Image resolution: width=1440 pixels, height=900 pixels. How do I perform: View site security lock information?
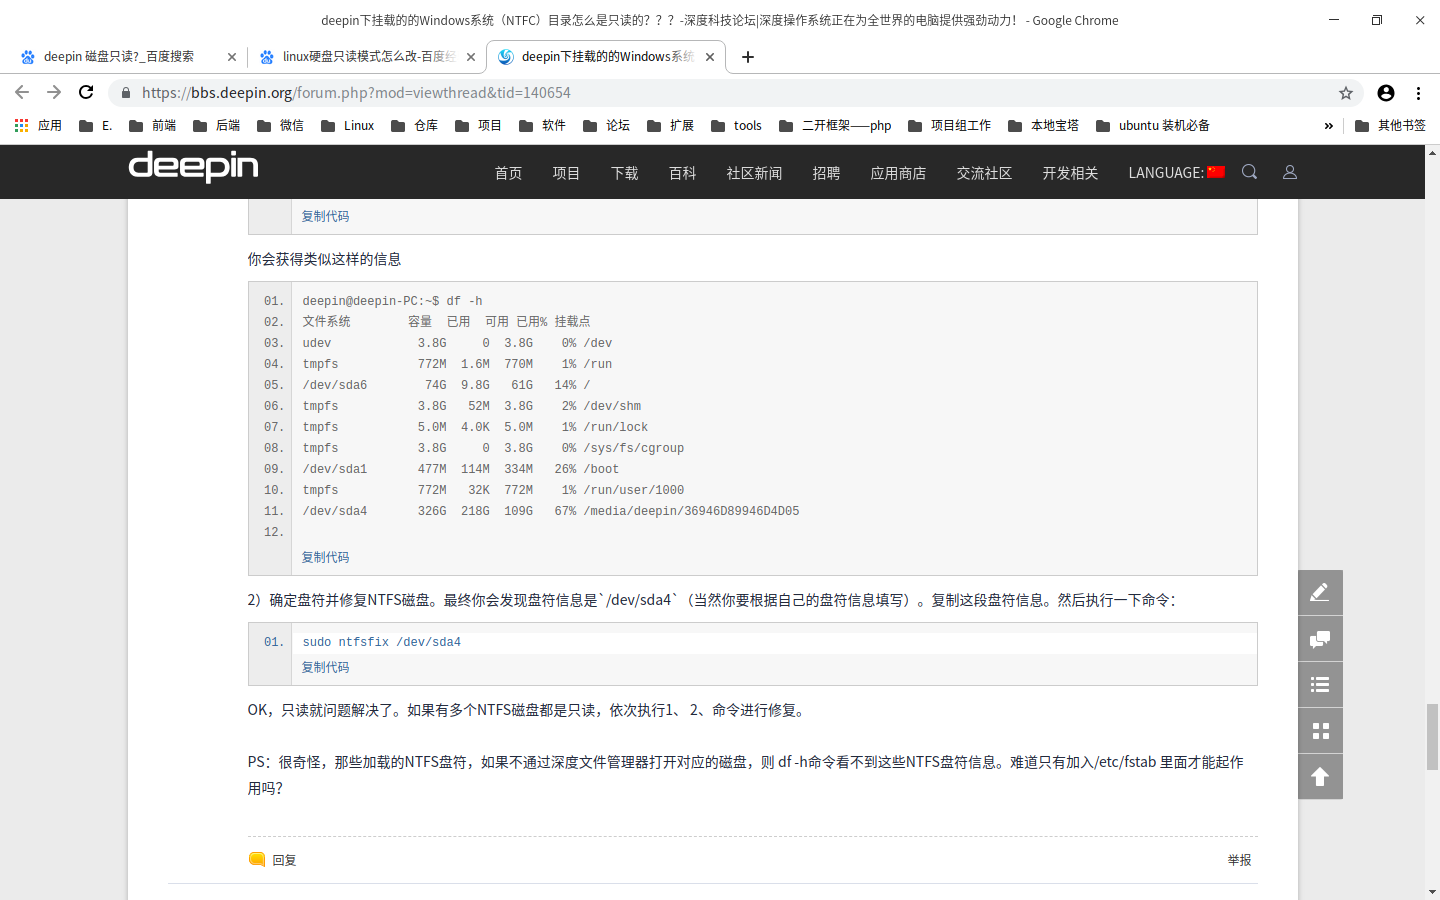pos(125,93)
